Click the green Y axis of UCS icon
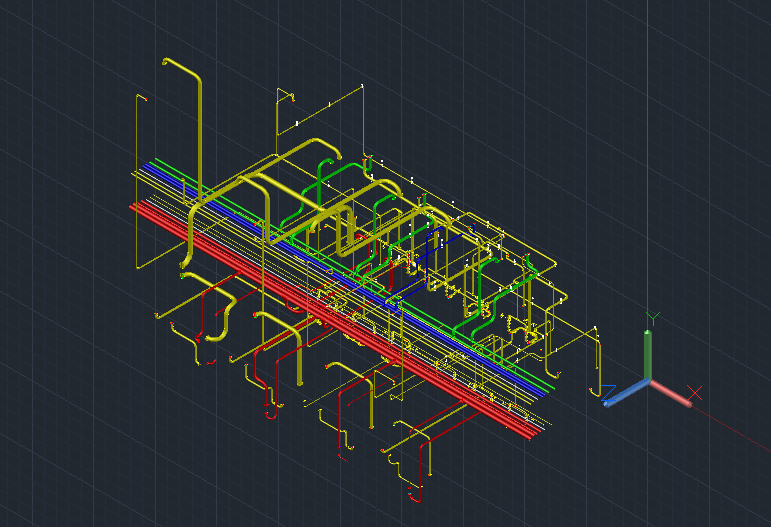Image resolution: width=771 pixels, height=527 pixels. [648, 355]
